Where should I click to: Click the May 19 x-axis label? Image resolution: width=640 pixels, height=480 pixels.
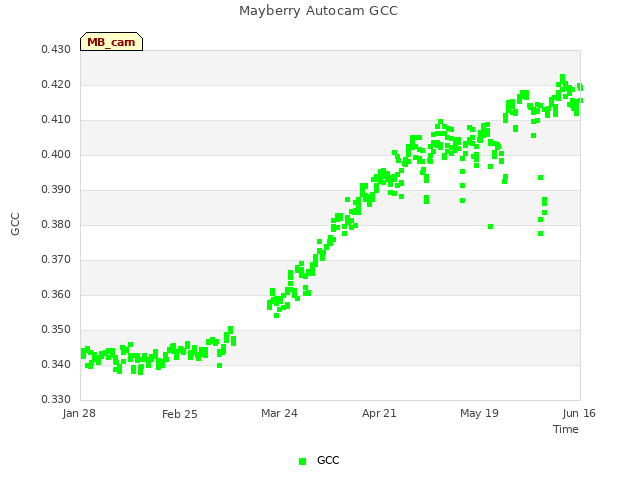(479, 413)
